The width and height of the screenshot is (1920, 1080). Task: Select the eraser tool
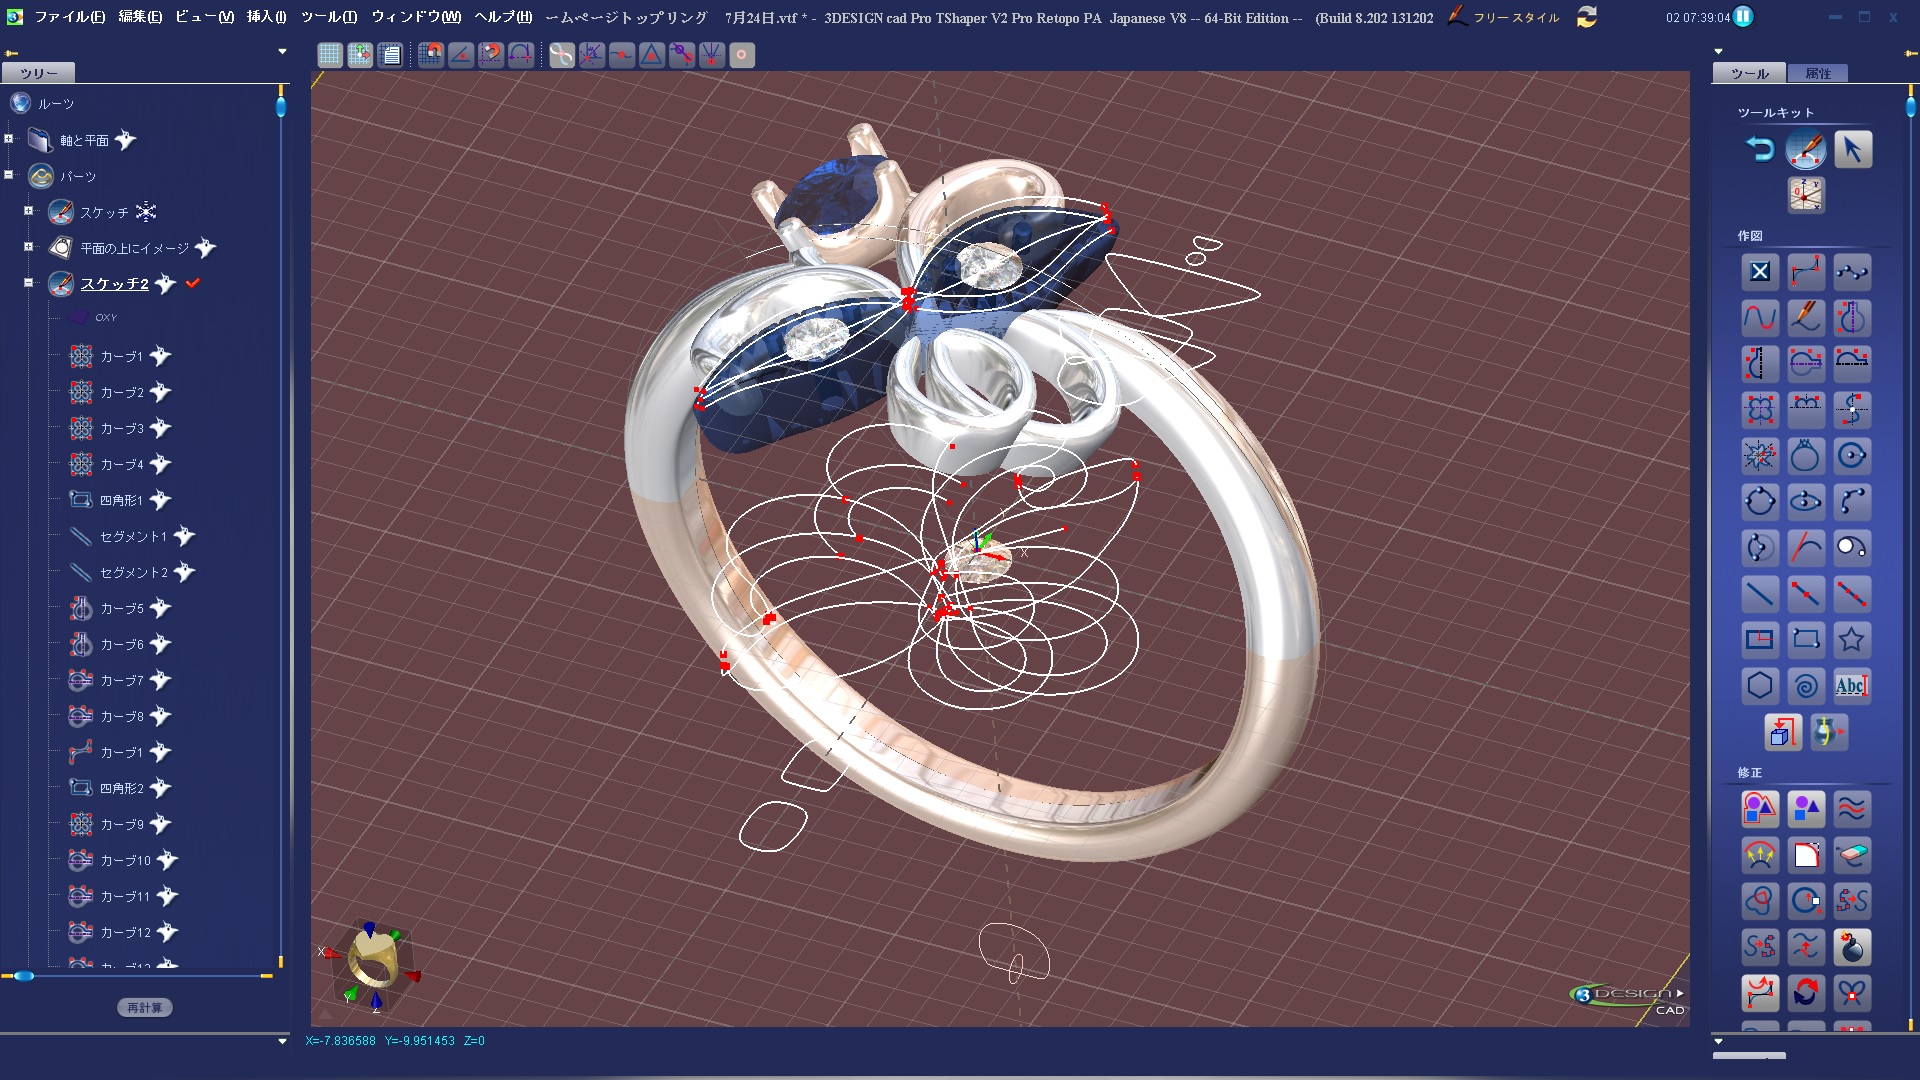(x=1852, y=855)
